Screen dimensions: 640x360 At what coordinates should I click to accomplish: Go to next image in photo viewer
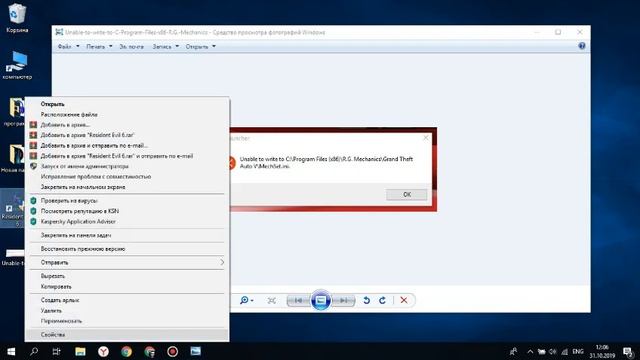tap(344, 301)
